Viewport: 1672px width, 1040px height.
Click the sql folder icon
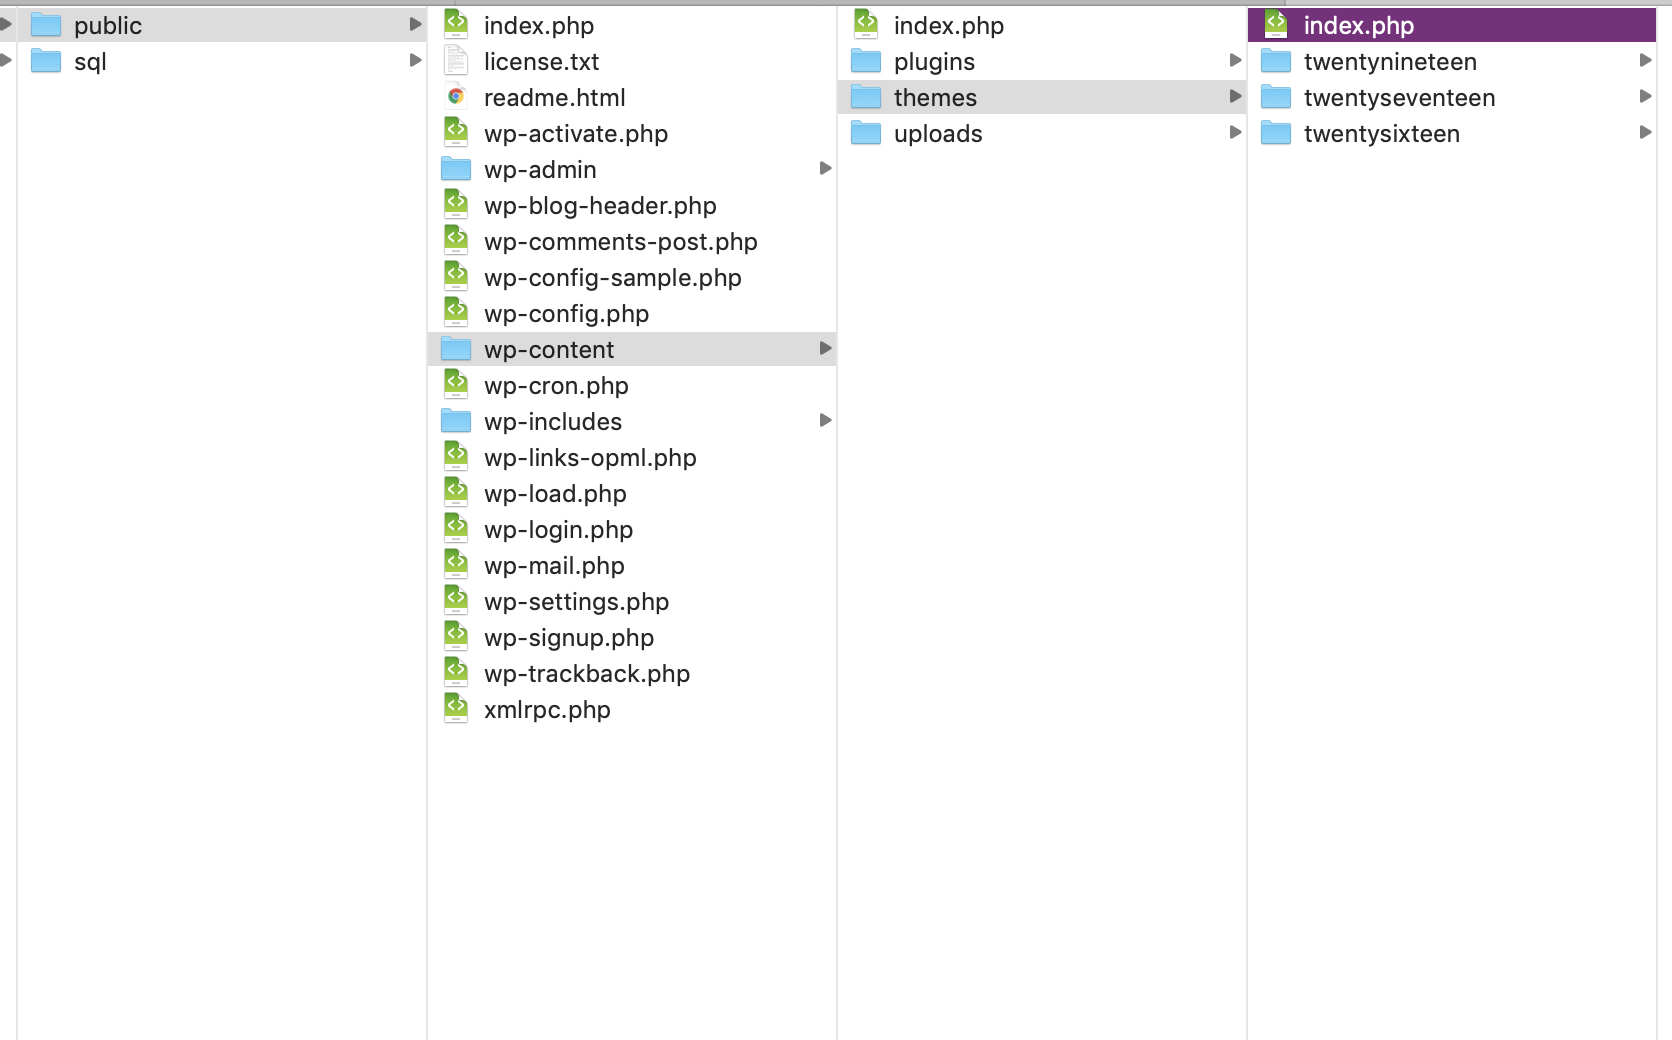(x=46, y=61)
